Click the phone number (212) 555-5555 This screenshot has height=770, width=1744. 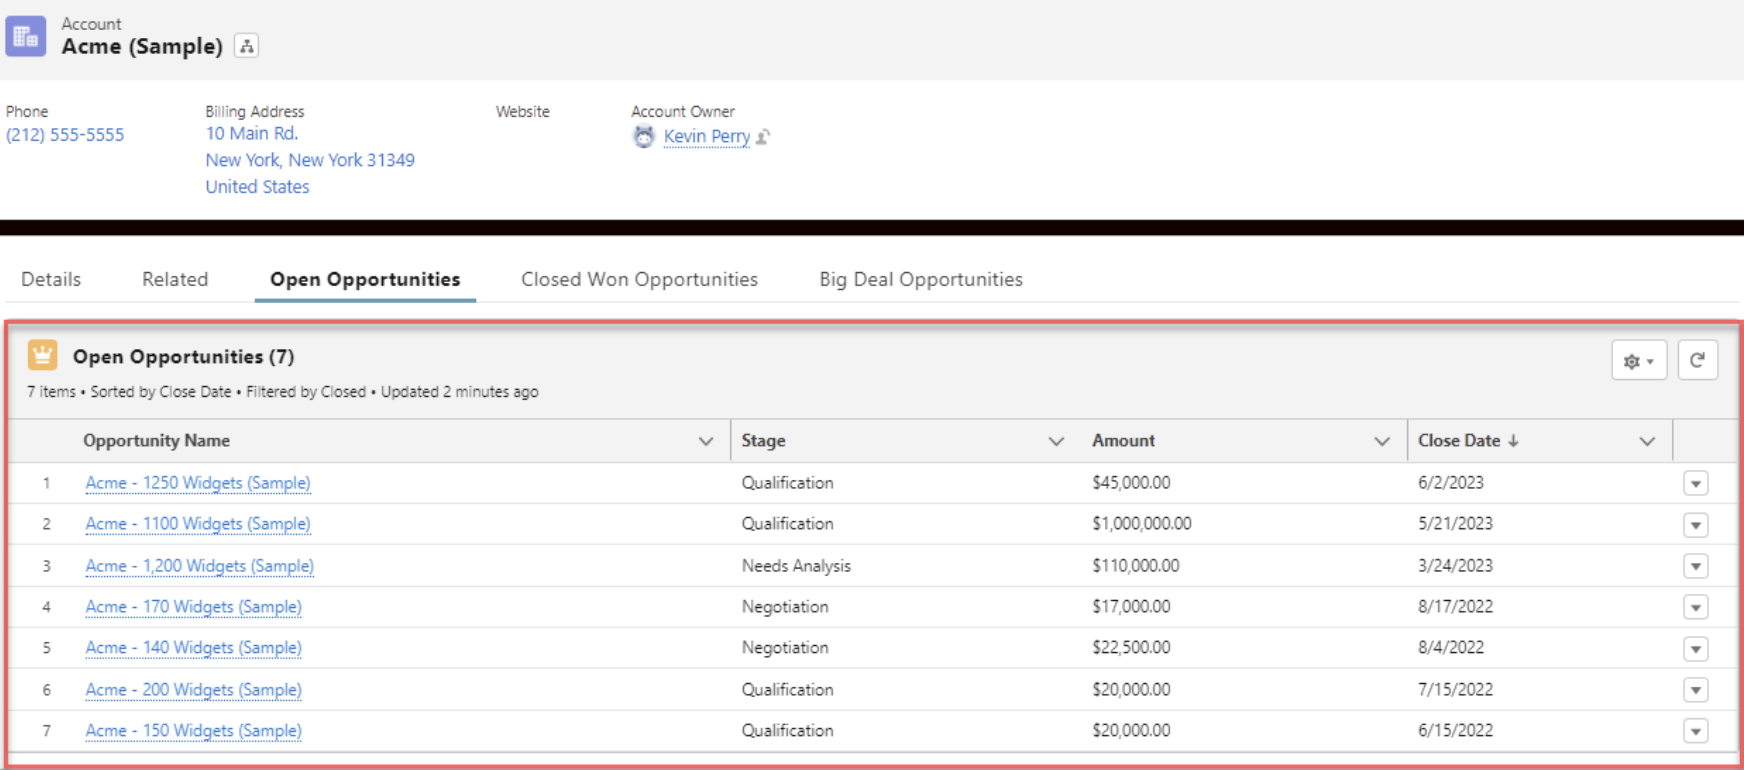[x=65, y=135]
